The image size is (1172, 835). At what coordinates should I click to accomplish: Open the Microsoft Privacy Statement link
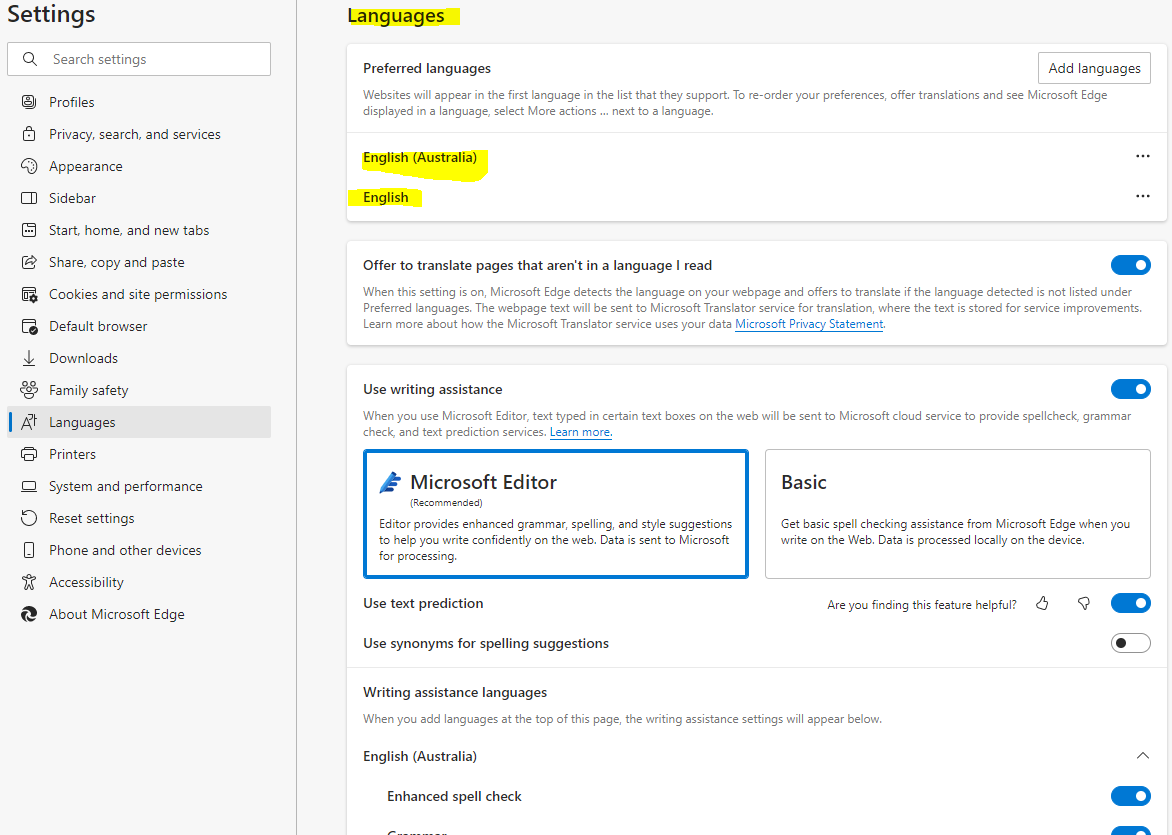click(x=809, y=324)
